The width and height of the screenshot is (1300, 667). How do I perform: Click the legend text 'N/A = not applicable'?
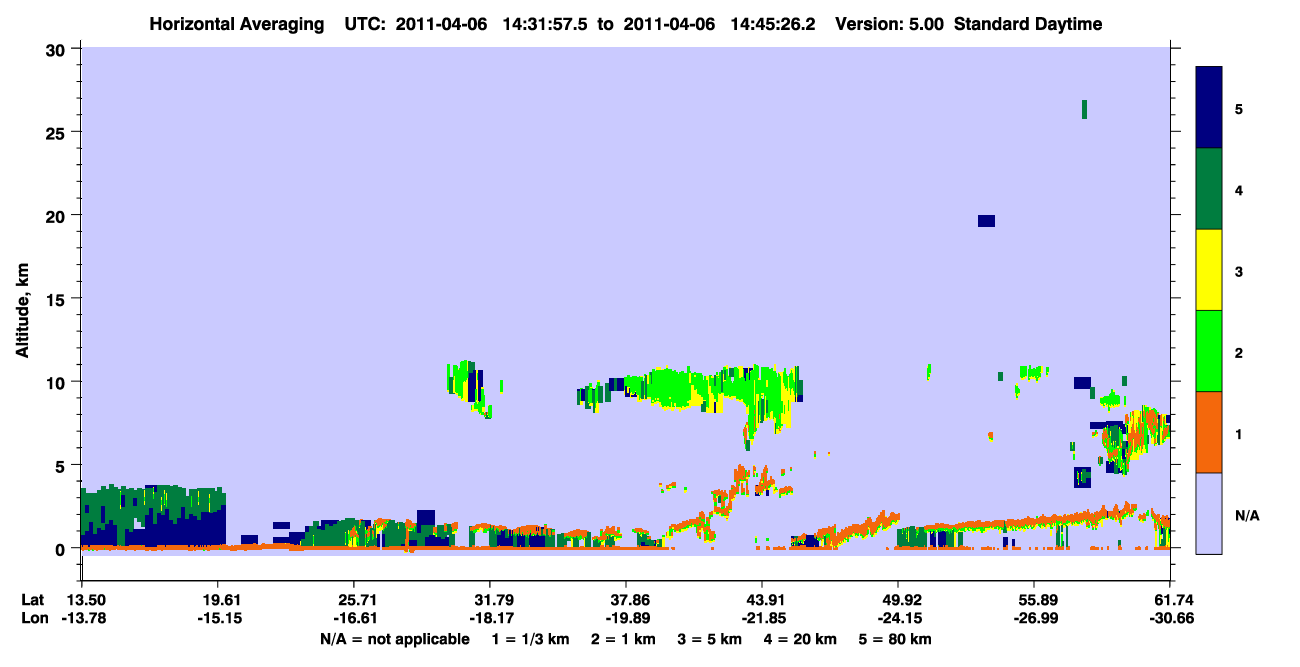[394, 639]
